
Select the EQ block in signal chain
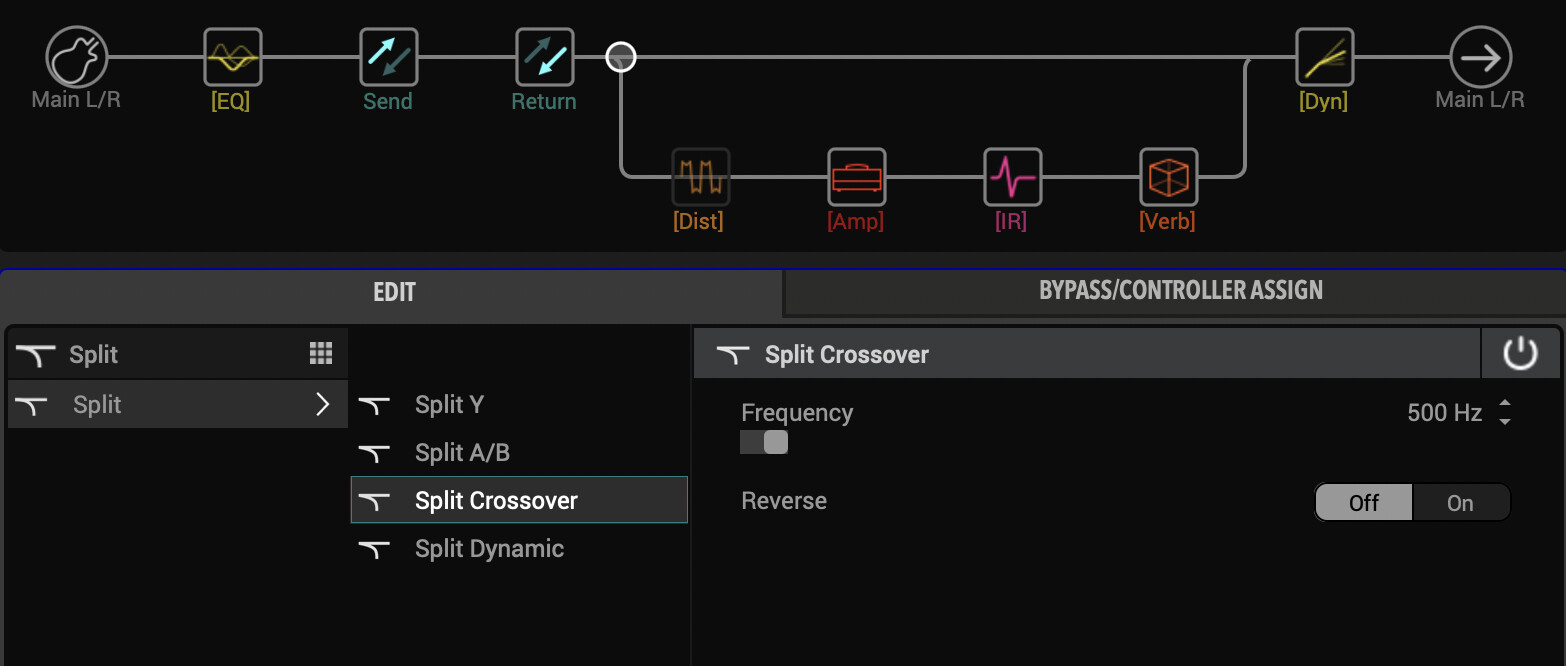[232, 57]
